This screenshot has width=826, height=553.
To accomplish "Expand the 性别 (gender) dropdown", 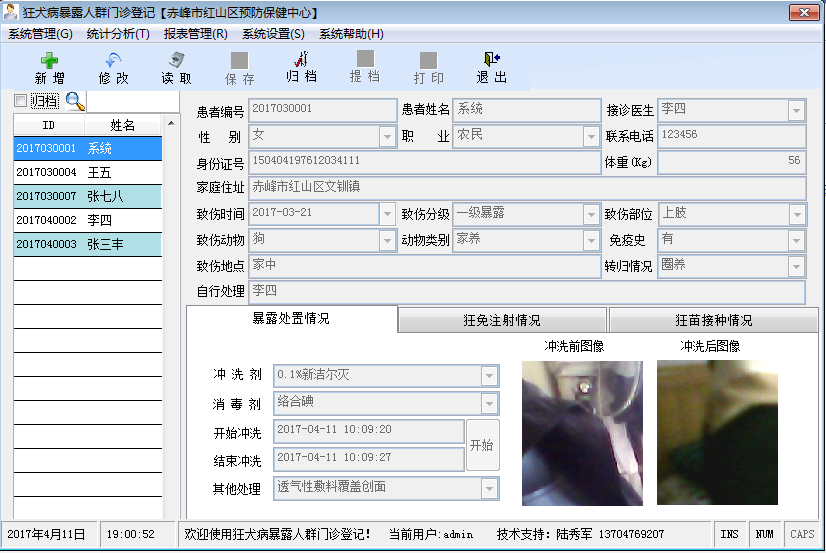I will point(387,137).
